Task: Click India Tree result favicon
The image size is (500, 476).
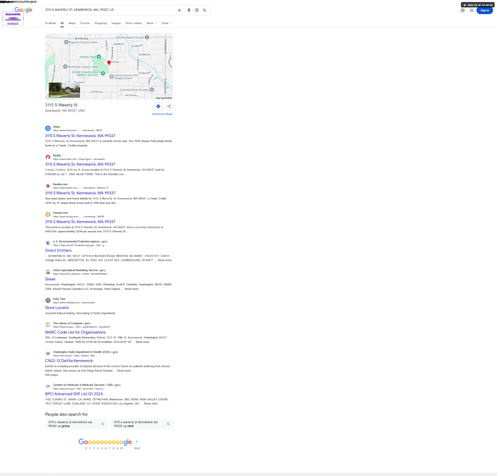Action: click(48, 300)
